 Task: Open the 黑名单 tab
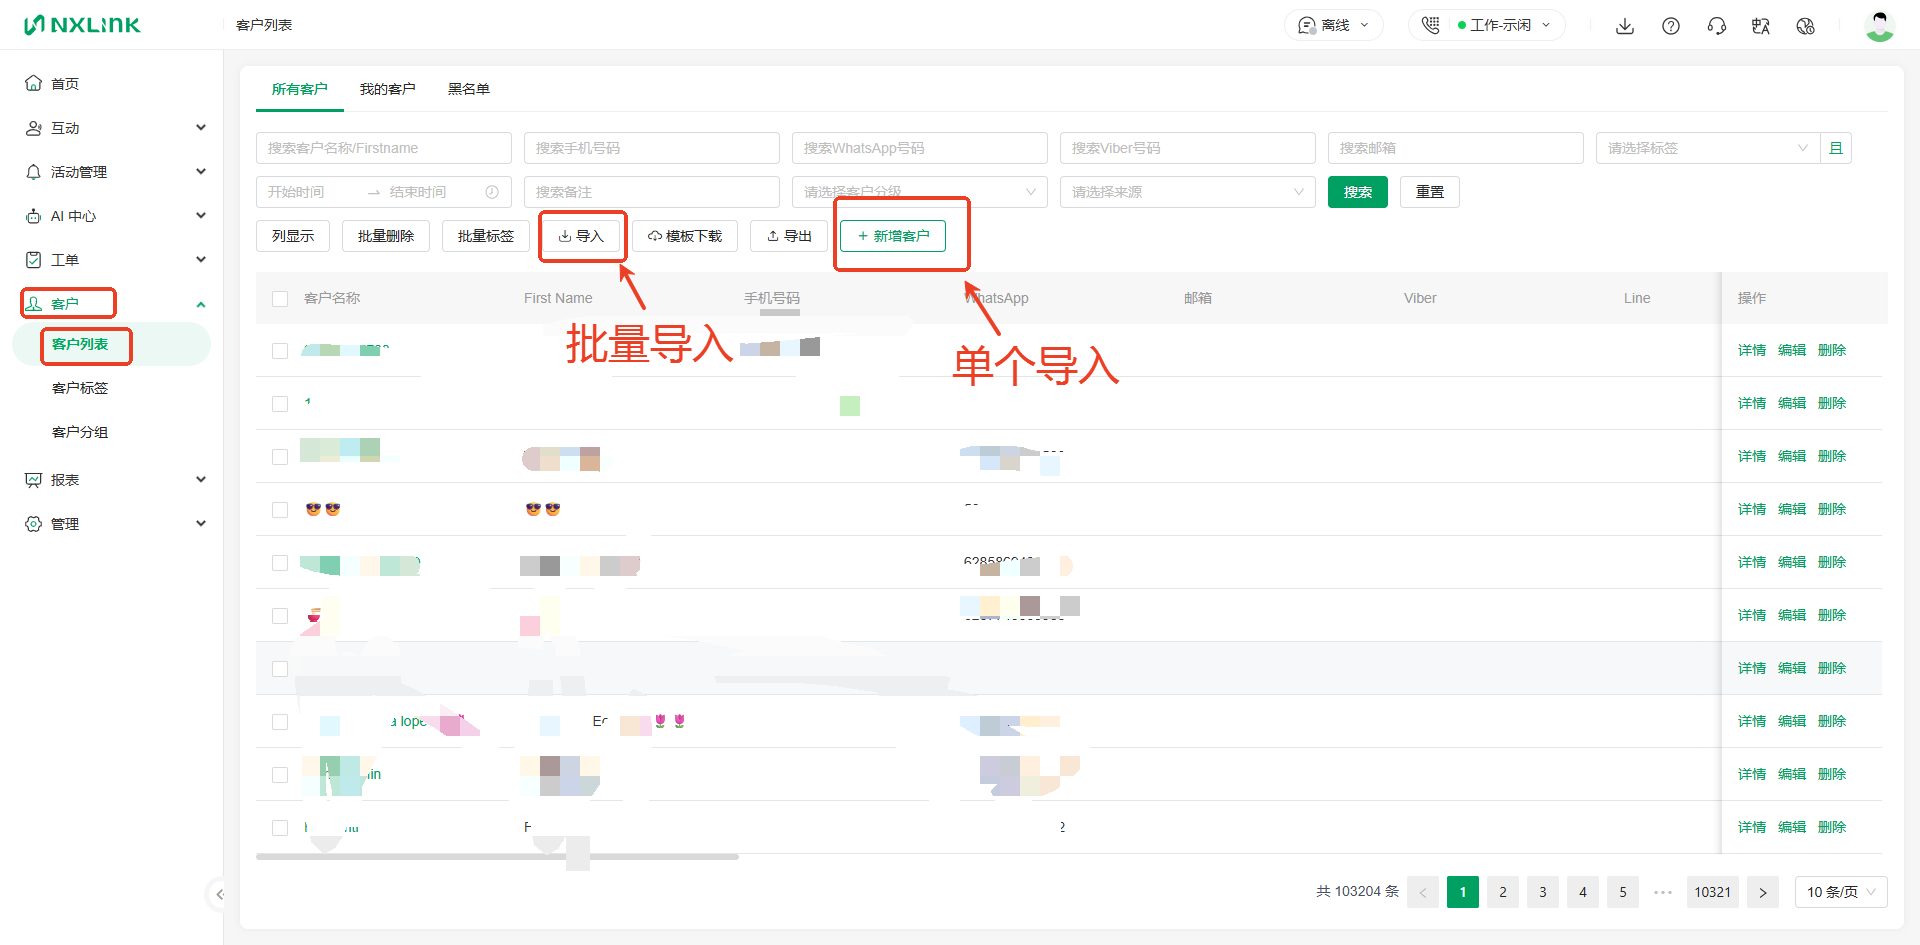[469, 88]
